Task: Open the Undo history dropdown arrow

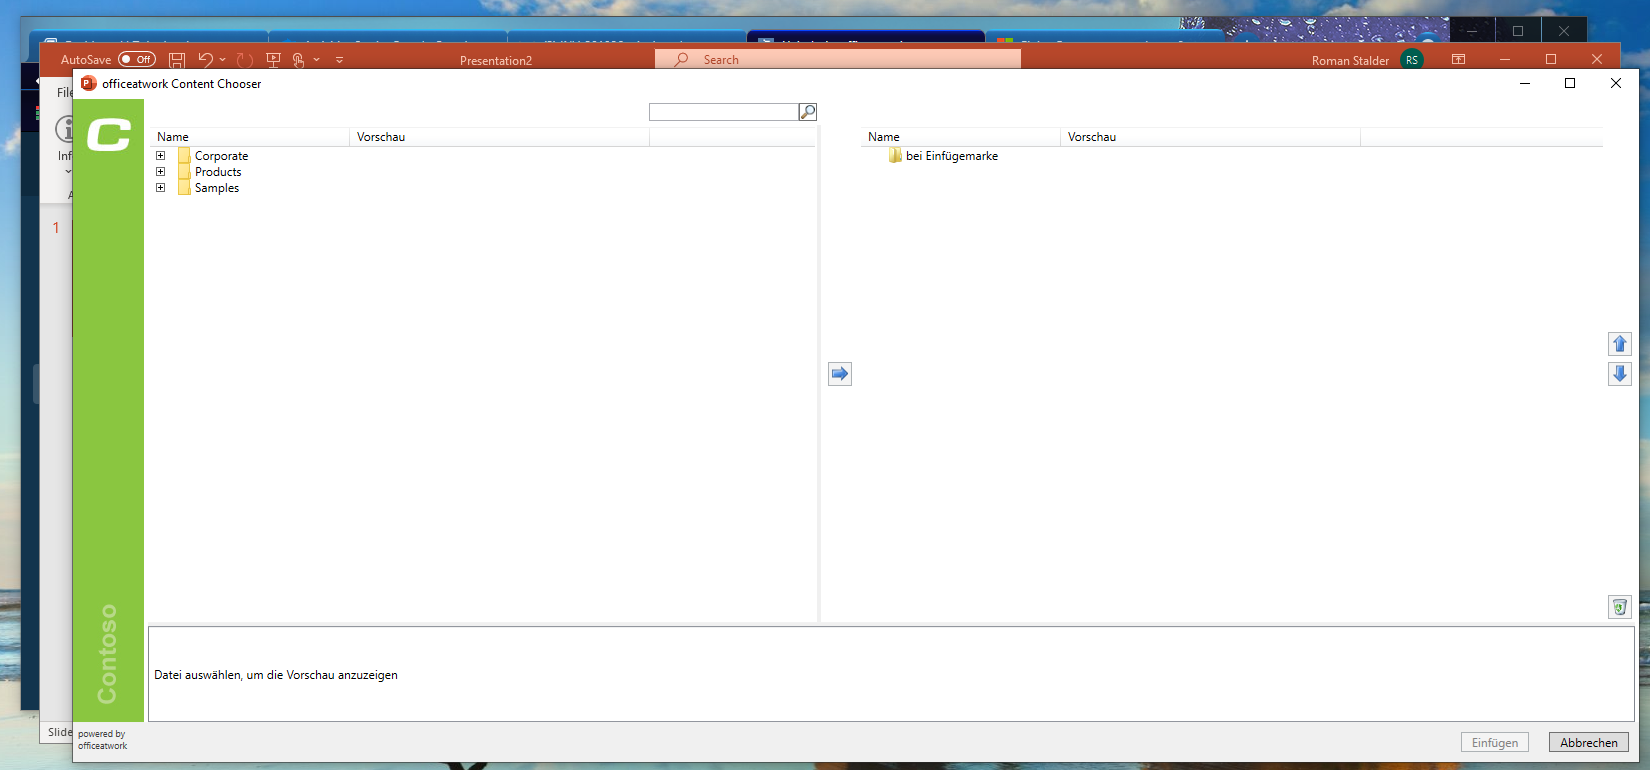Action: [223, 60]
